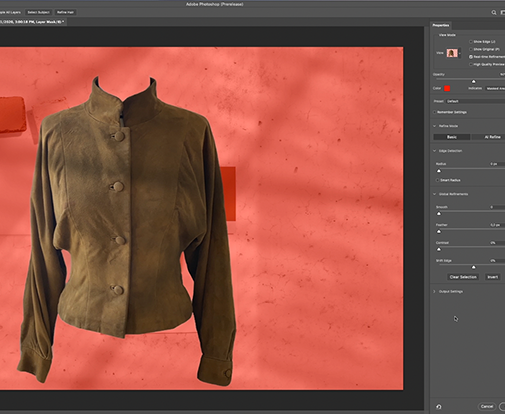
Task: Toggle Real-time Refinement checkbox
Action: (x=471, y=57)
